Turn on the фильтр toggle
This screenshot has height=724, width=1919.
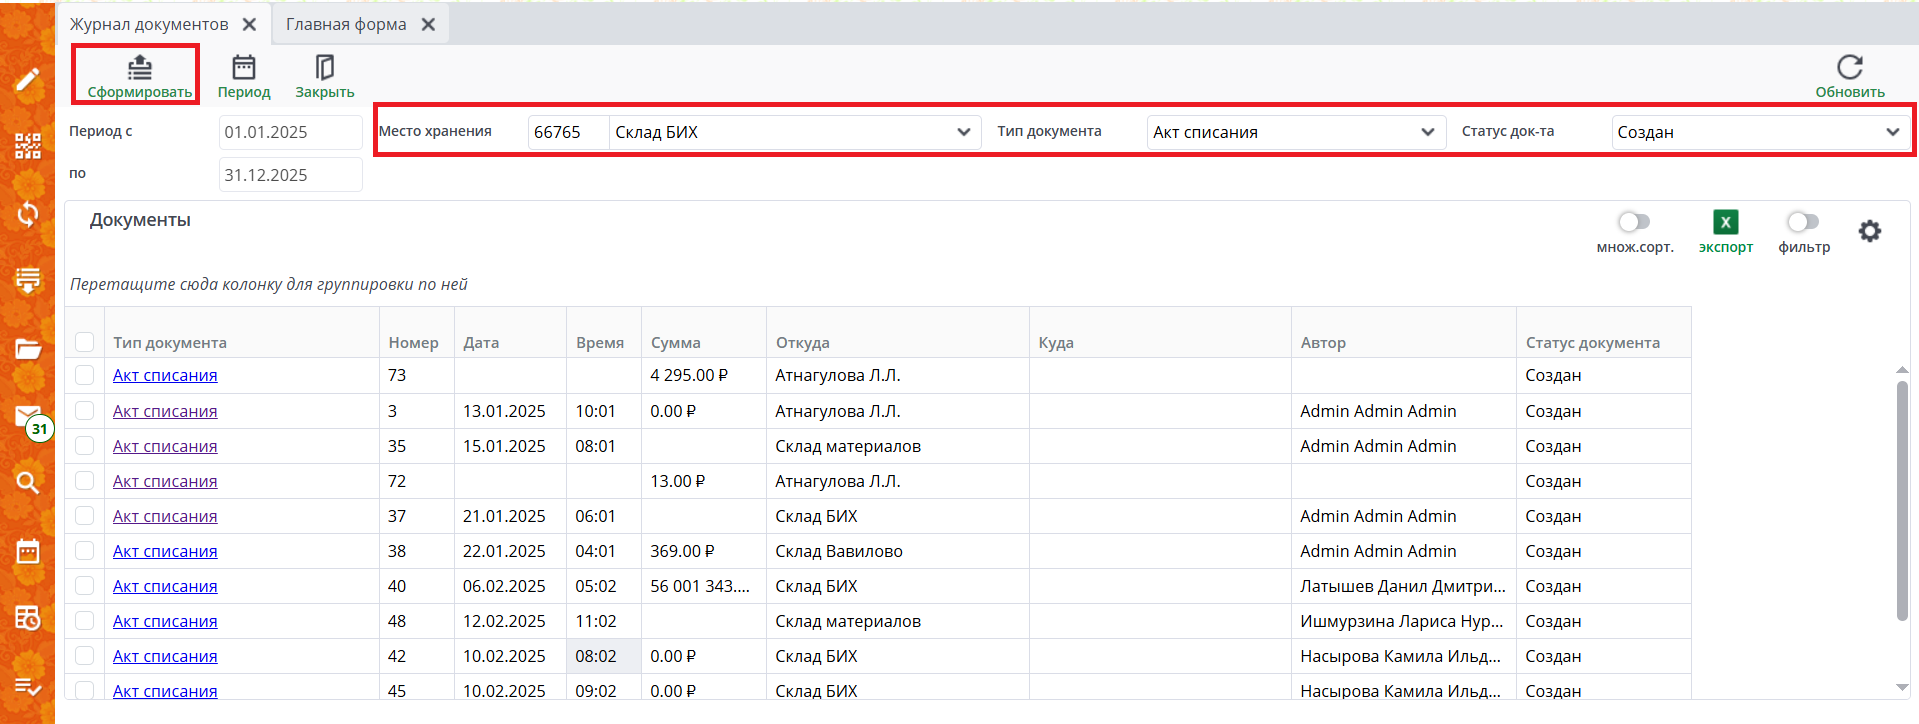[x=1802, y=222]
